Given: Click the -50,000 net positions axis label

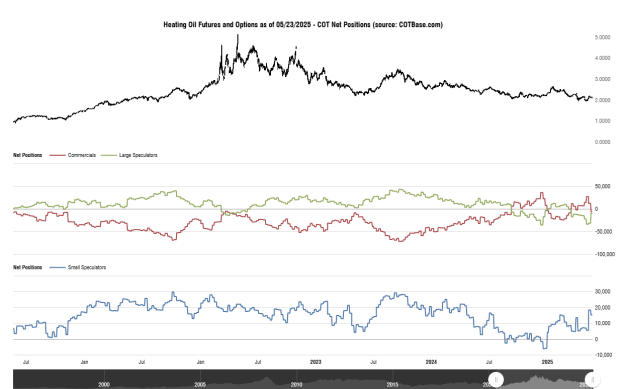Looking at the screenshot, I should click(x=603, y=232).
